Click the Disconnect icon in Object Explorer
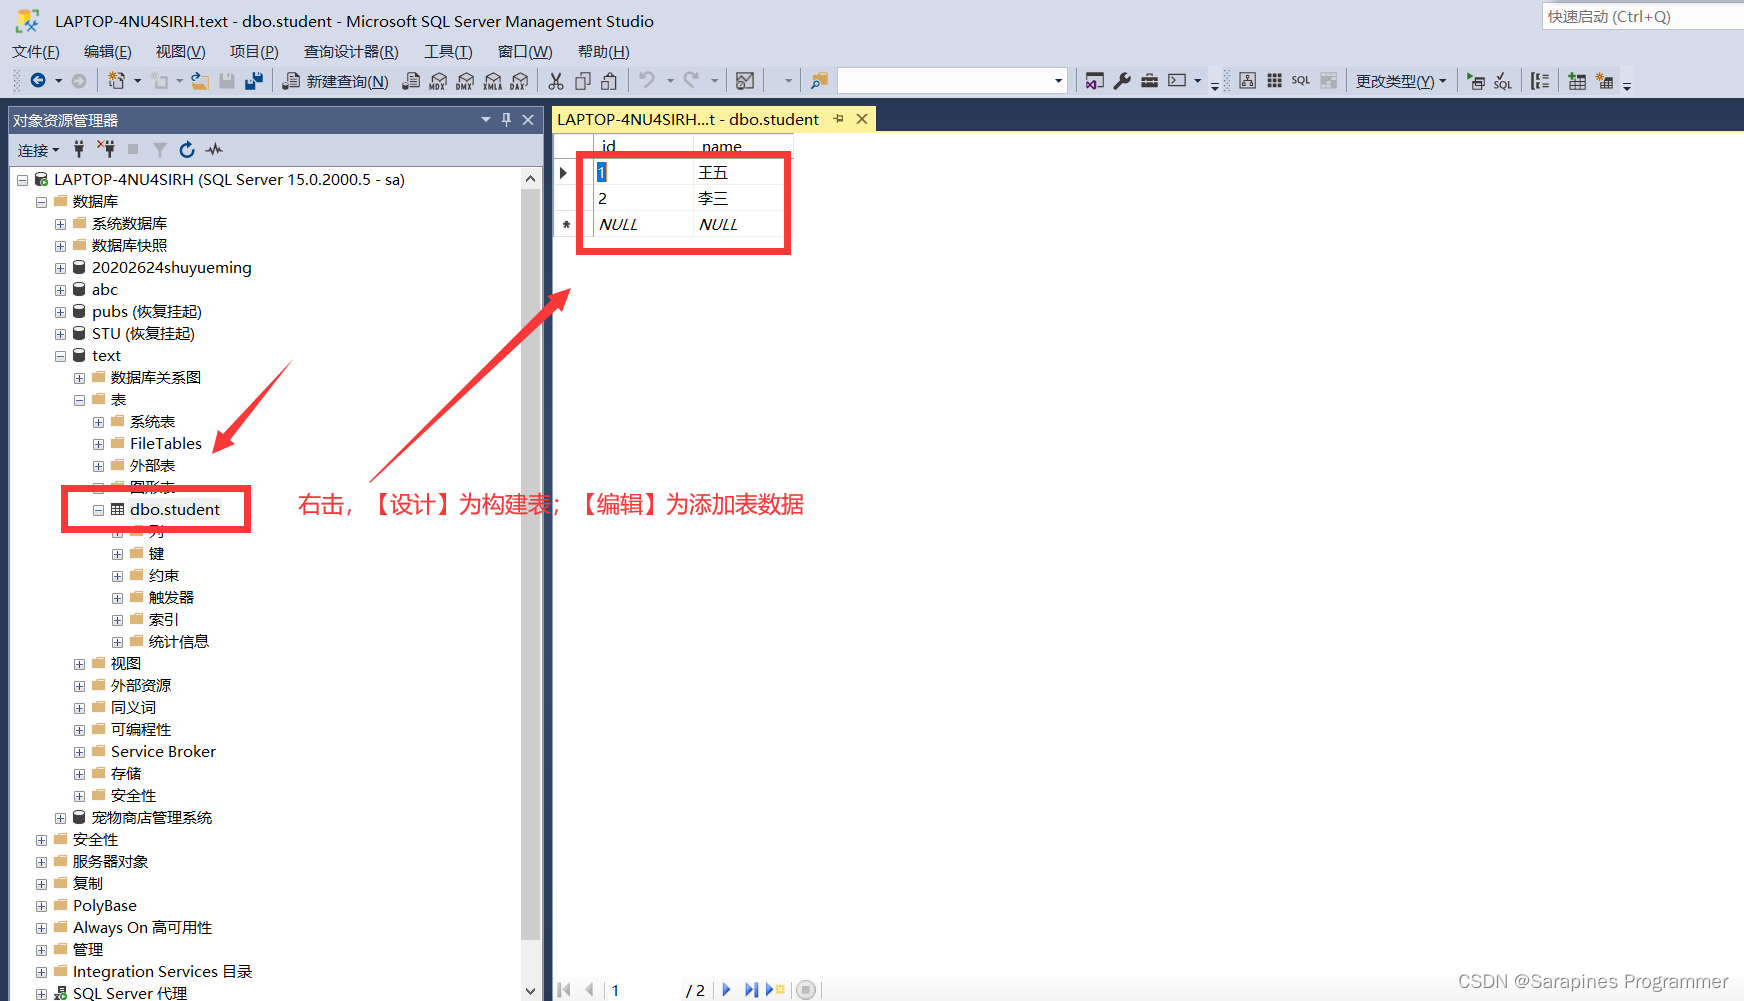Image resolution: width=1744 pixels, height=1001 pixels. click(106, 149)
